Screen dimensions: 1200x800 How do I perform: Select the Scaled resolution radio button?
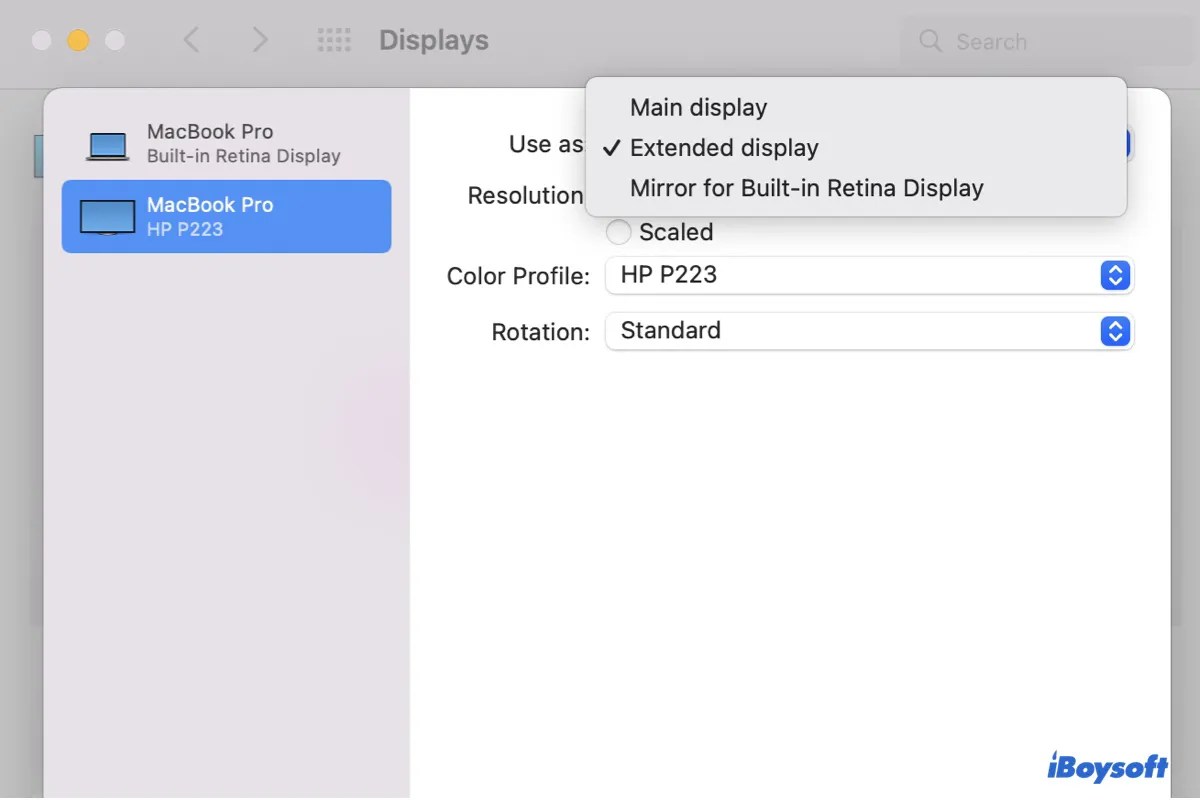(618, 232)
